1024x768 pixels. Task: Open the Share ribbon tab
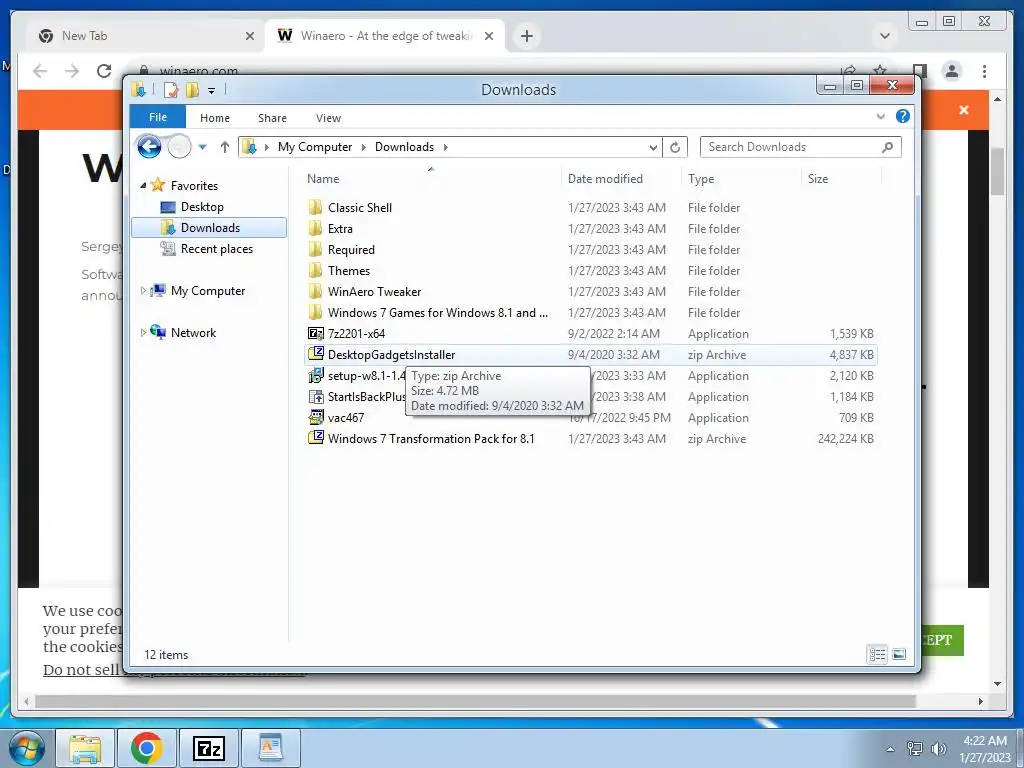pyautogui.click(x=272, y=118)
